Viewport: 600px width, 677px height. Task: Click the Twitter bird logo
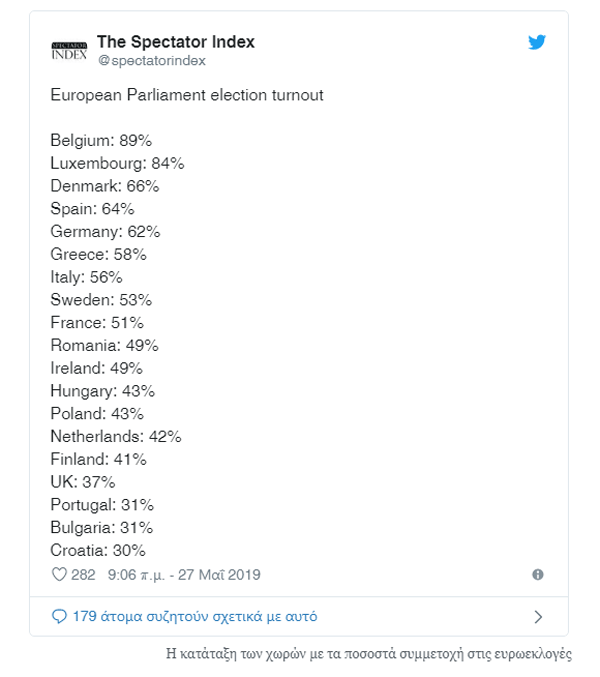[x=537, y=43]
